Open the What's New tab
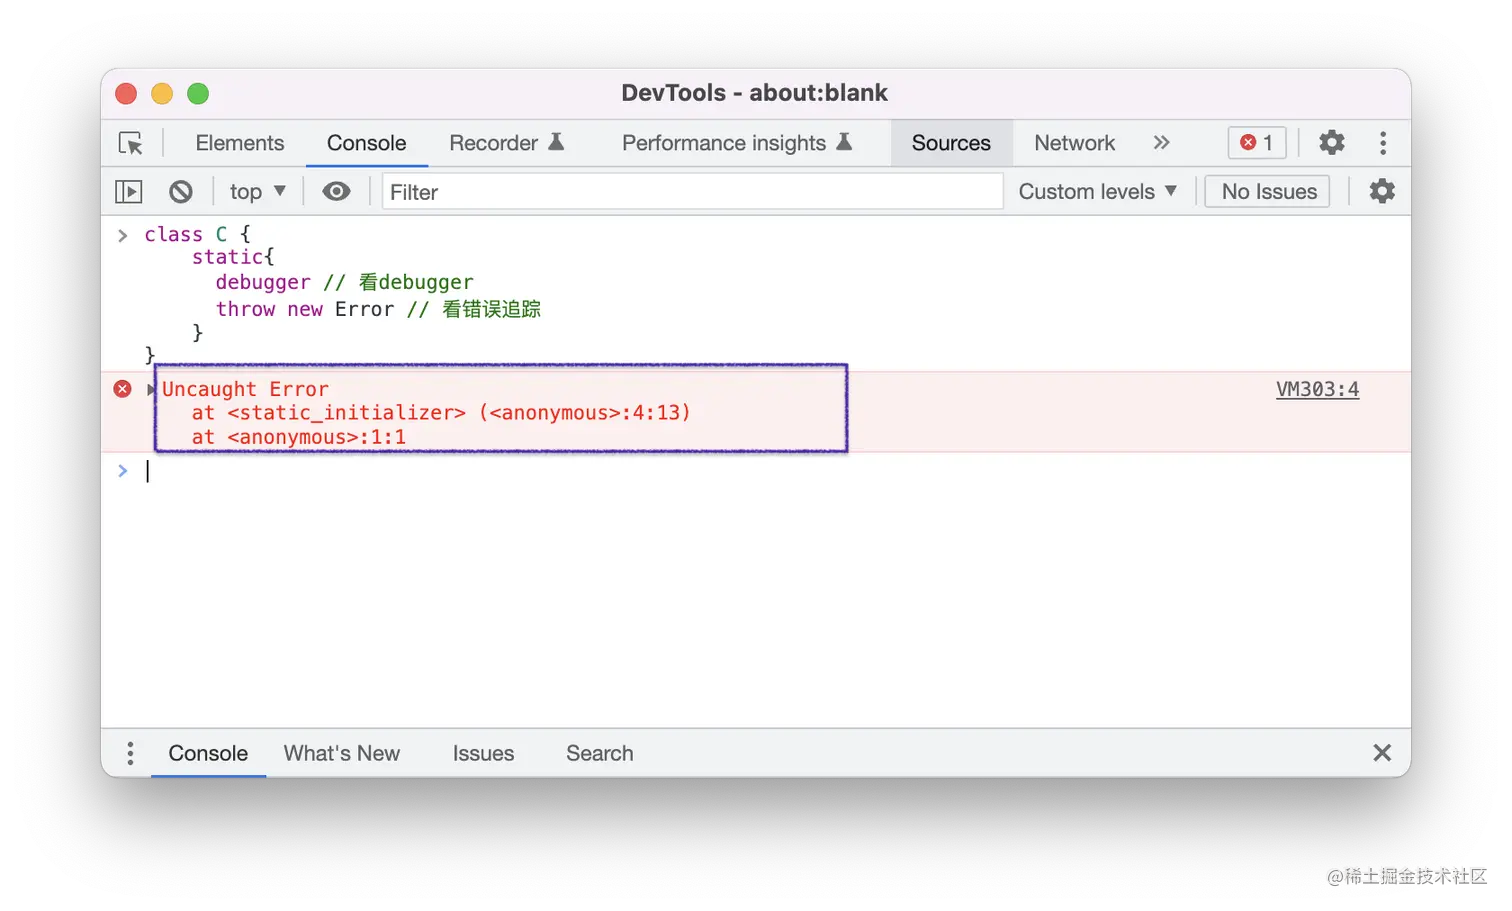The width and height of the screenshot is (1512, 911). pos(342,753)
